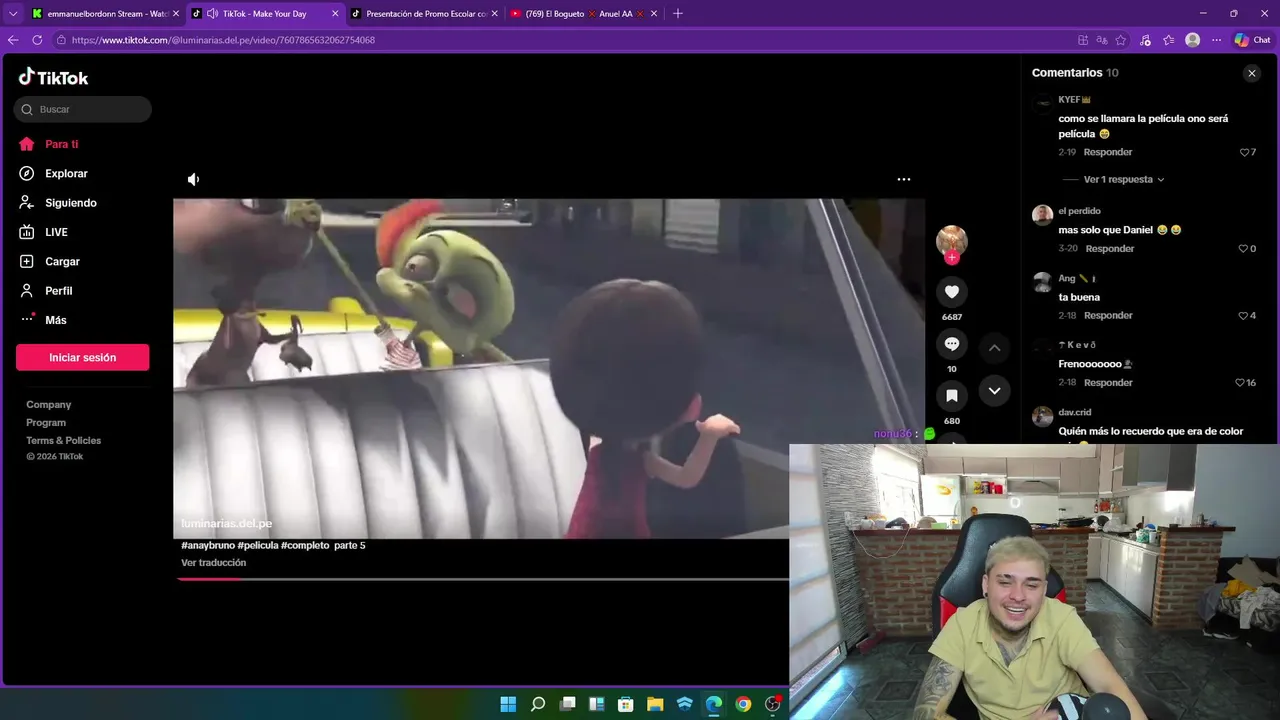Reply to el perdido's comment

(x=1110, y=248)
